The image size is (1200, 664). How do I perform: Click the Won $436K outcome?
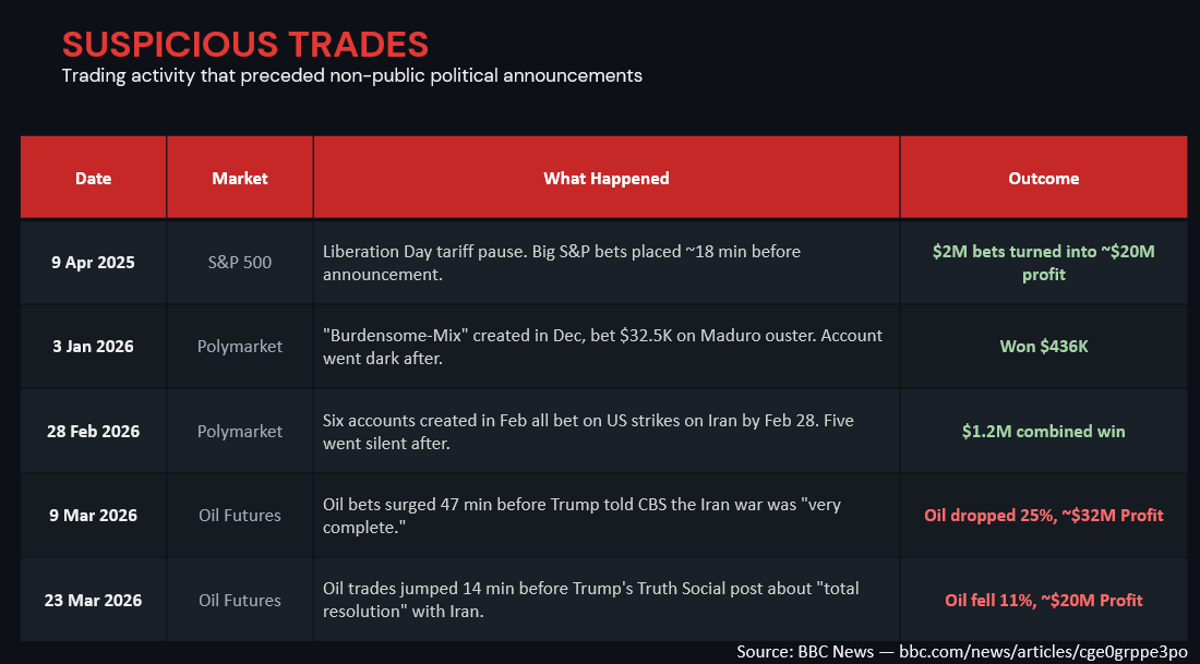1043,346
